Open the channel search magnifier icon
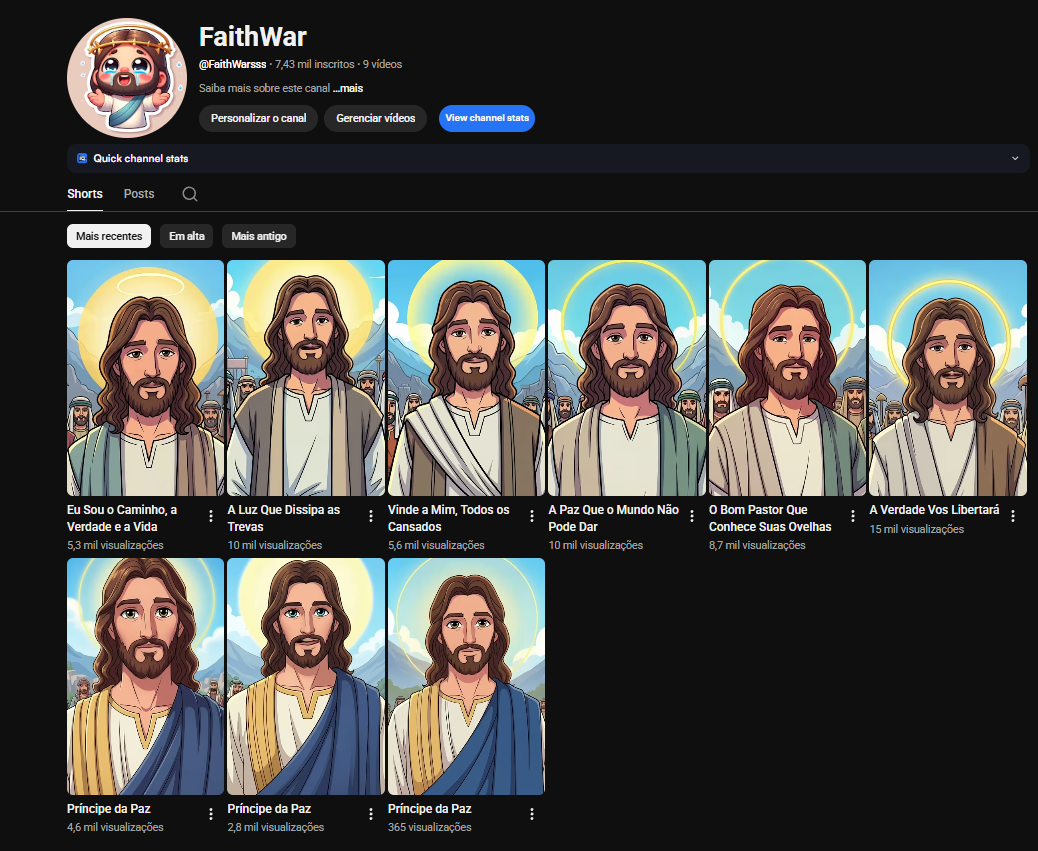This screenshot has height=851, width=1038. [x=190, y=194]
